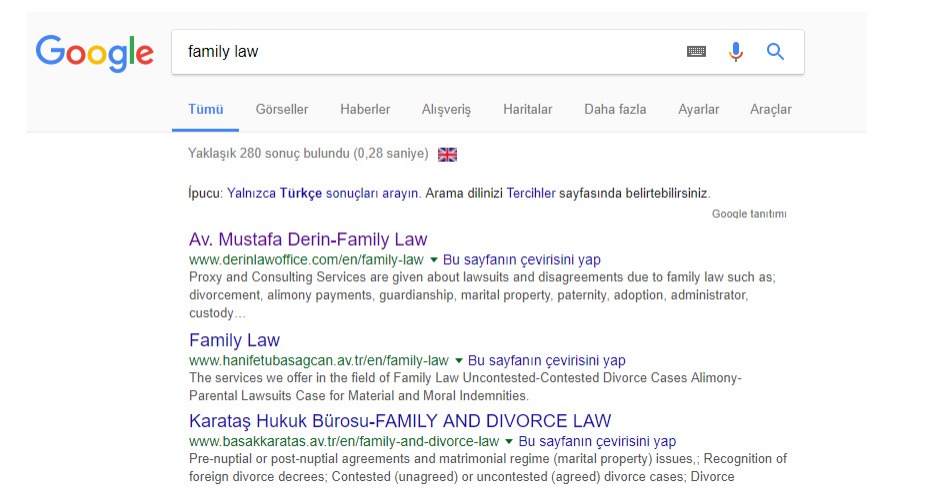Open 'Karataş Hukuk Bürosu-FAMILY AND DIVORCE LAW' result
The height and width of the screenshot is (499, 930).
pyautogui.click(x=400, y=421)
